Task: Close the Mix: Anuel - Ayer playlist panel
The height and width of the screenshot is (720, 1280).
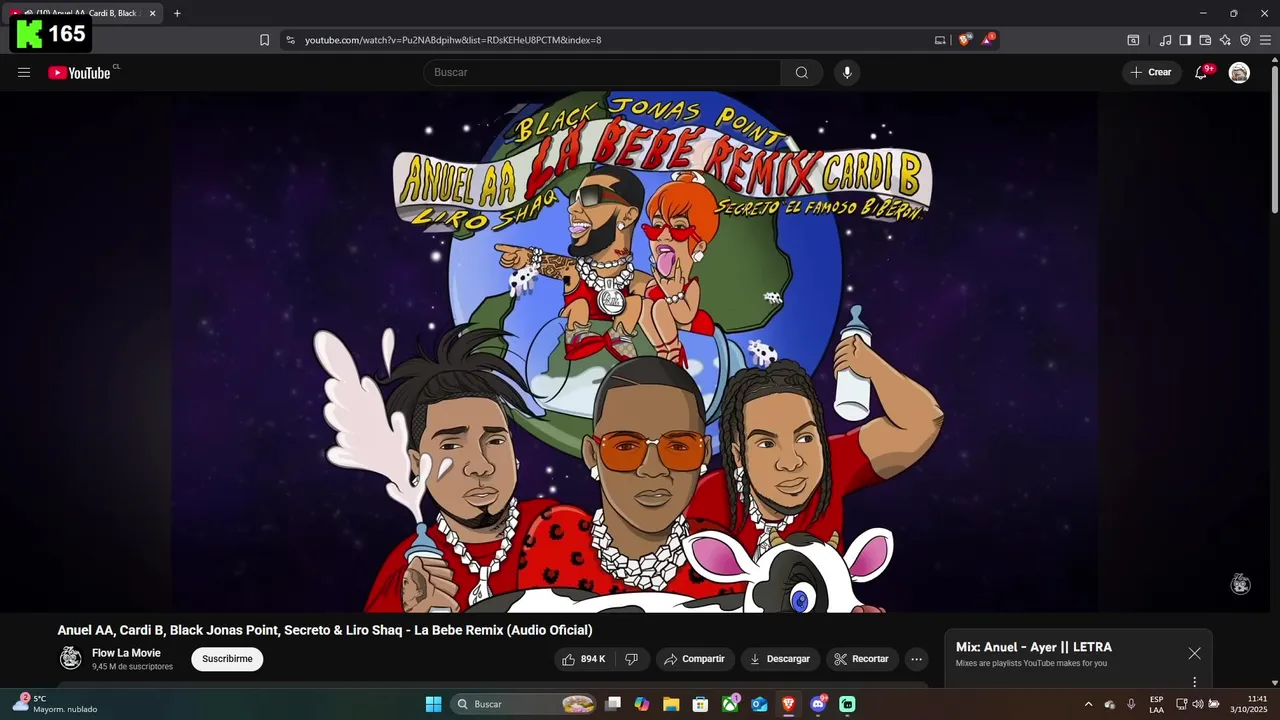Action: tap(1194, 653)
